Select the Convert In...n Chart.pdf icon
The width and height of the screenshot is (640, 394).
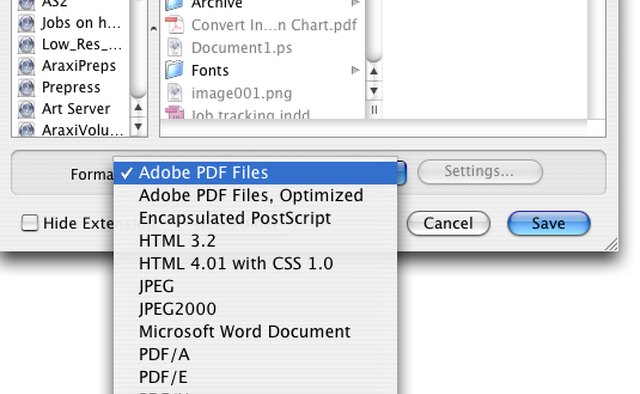tap(175, 24)
